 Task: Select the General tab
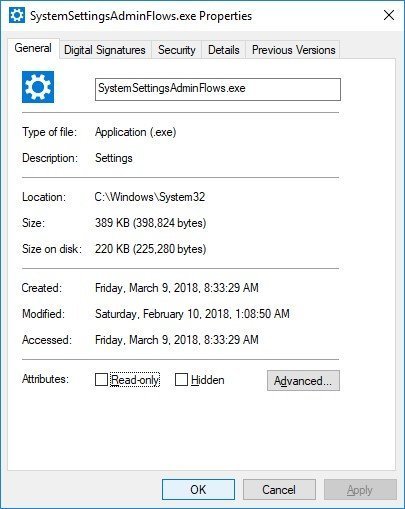33,48
